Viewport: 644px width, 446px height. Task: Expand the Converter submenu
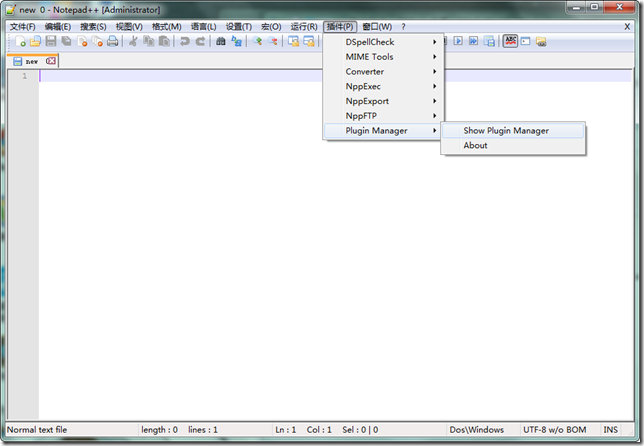click(384, 71)
